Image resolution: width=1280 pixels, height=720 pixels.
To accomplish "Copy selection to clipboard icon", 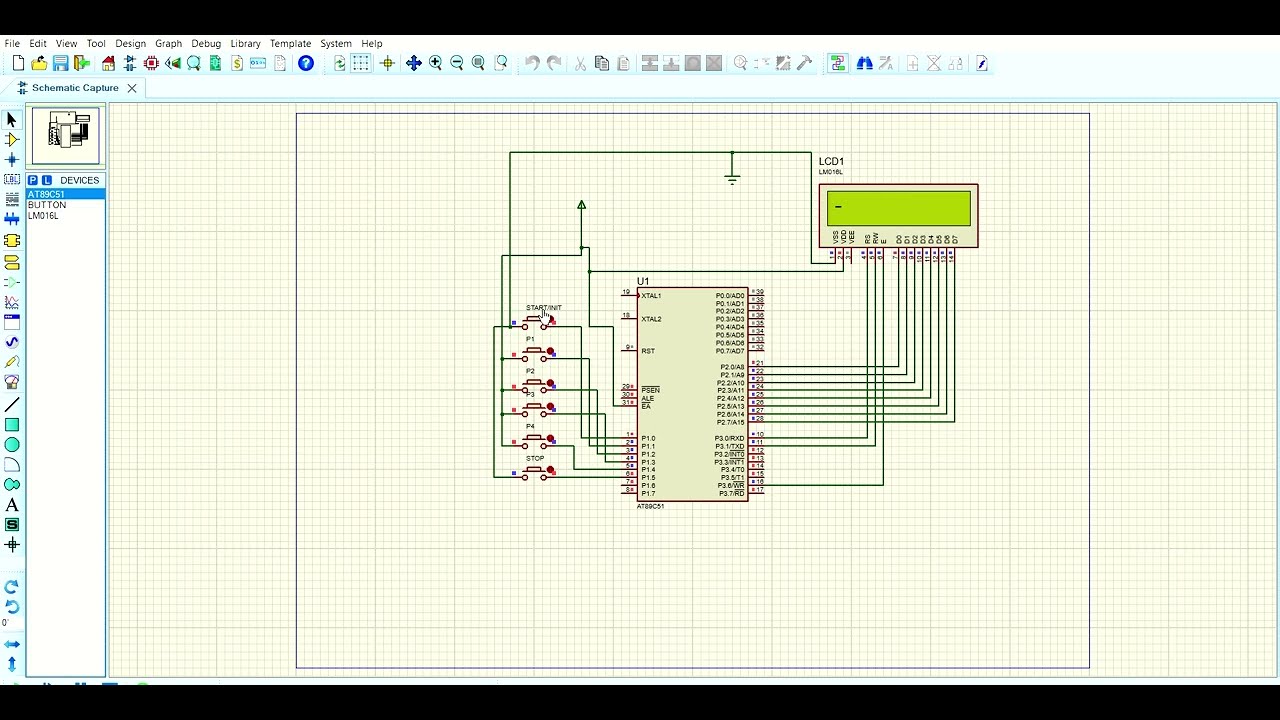I will (601, 63).
